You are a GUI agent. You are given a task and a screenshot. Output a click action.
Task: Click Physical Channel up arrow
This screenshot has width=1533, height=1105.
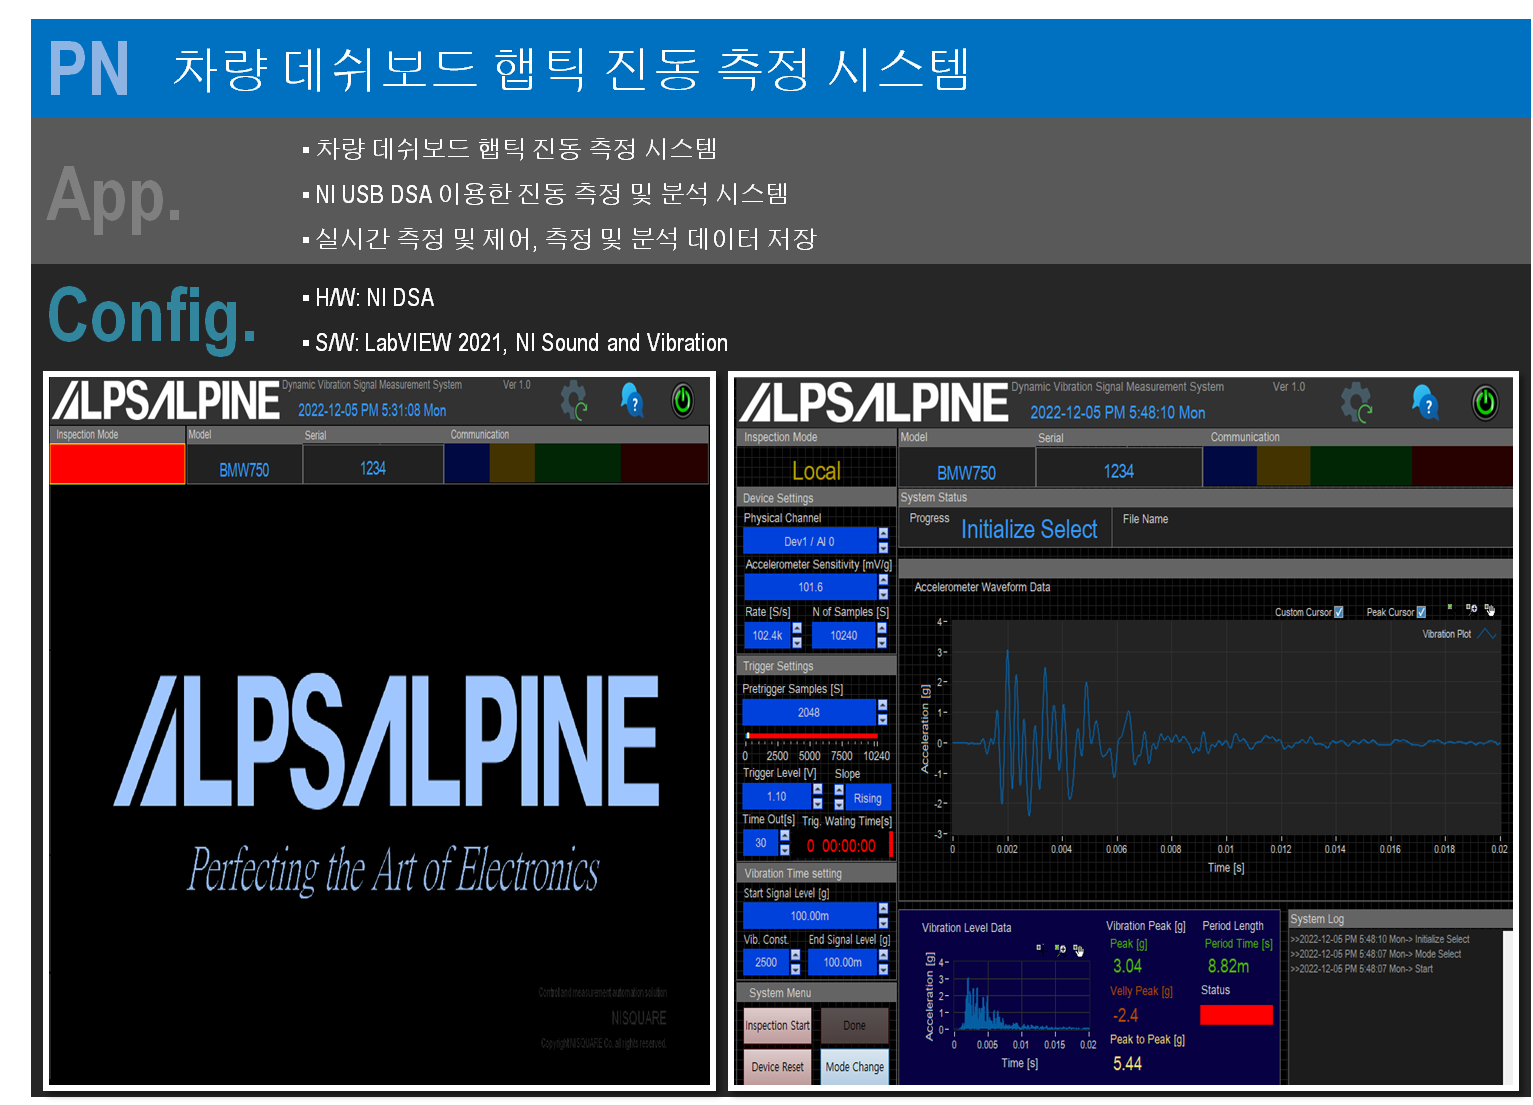tap(883, 534)
